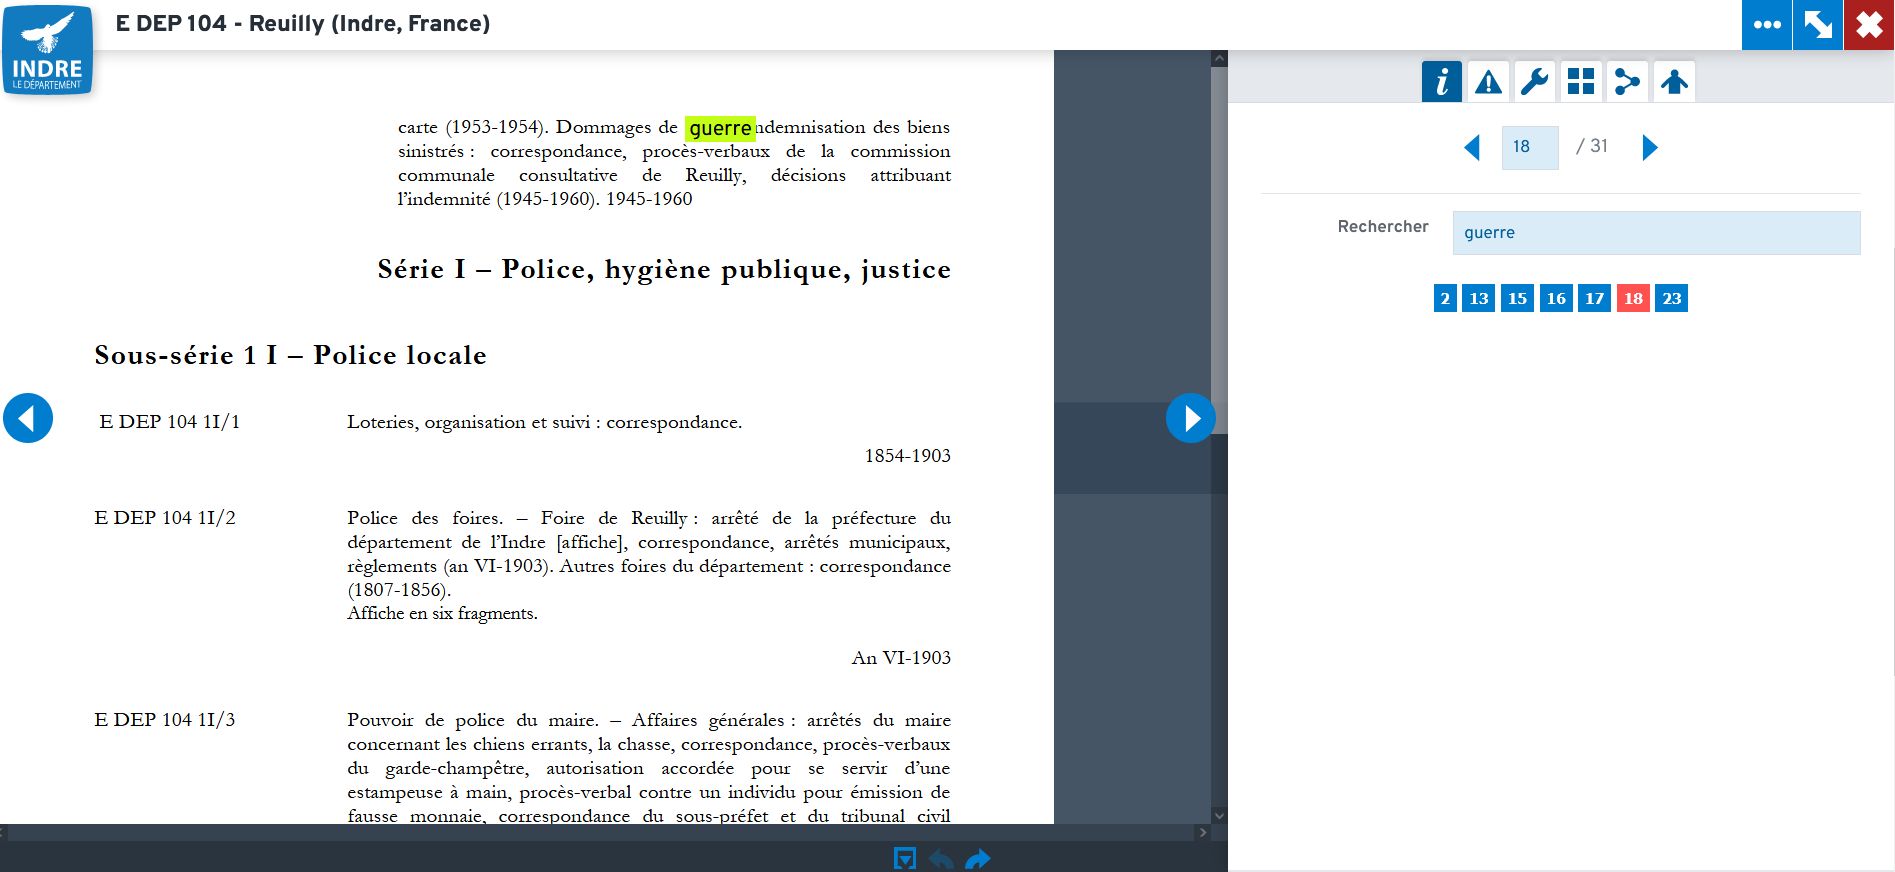Viewport: 1895px width, 872px height.
Task: Click the horizontal scrollbar right arrow
Action: point(1202,832)
